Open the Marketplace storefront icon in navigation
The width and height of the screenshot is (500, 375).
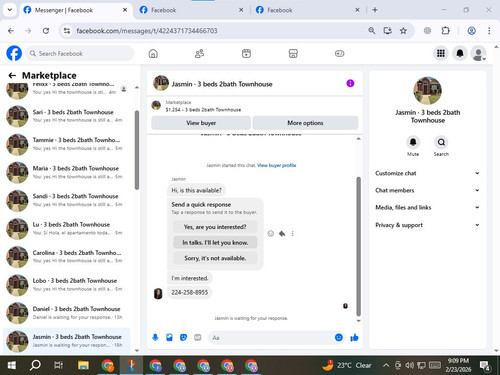coord(293,53)
